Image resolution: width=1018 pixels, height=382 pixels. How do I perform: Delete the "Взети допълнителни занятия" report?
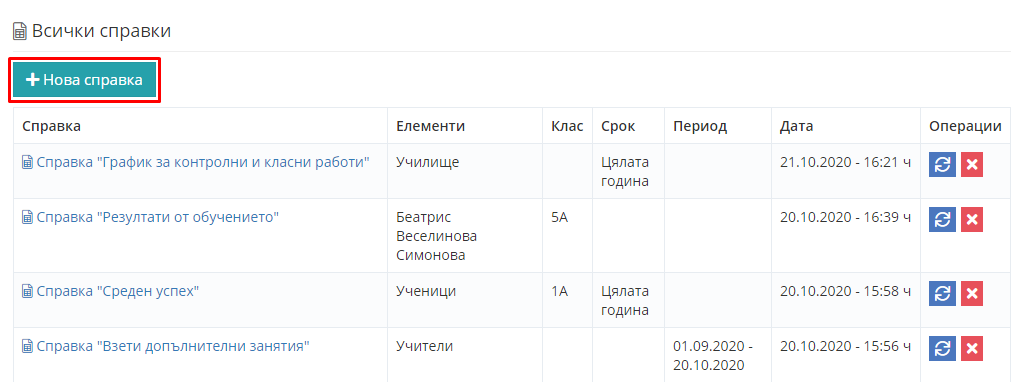(972, 349)
